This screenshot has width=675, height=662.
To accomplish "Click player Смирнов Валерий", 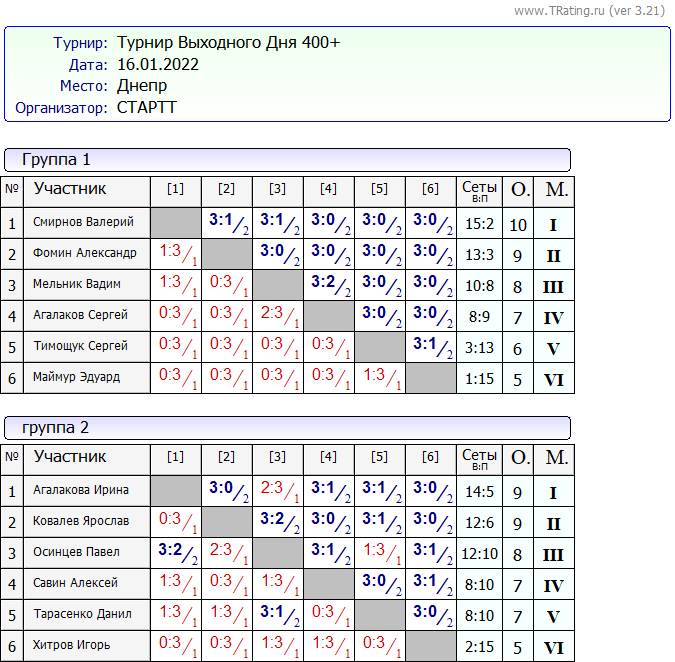I will click(x=83, y=223).
